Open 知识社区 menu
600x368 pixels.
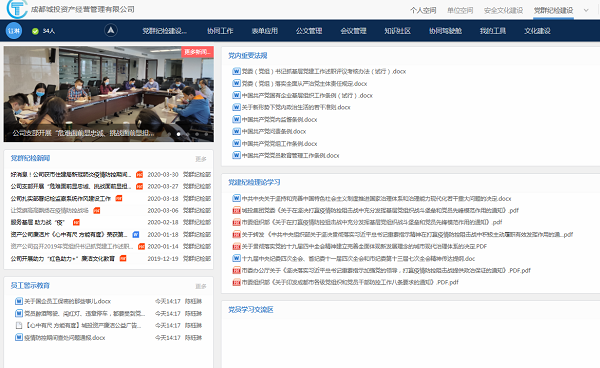click(398, 31)
